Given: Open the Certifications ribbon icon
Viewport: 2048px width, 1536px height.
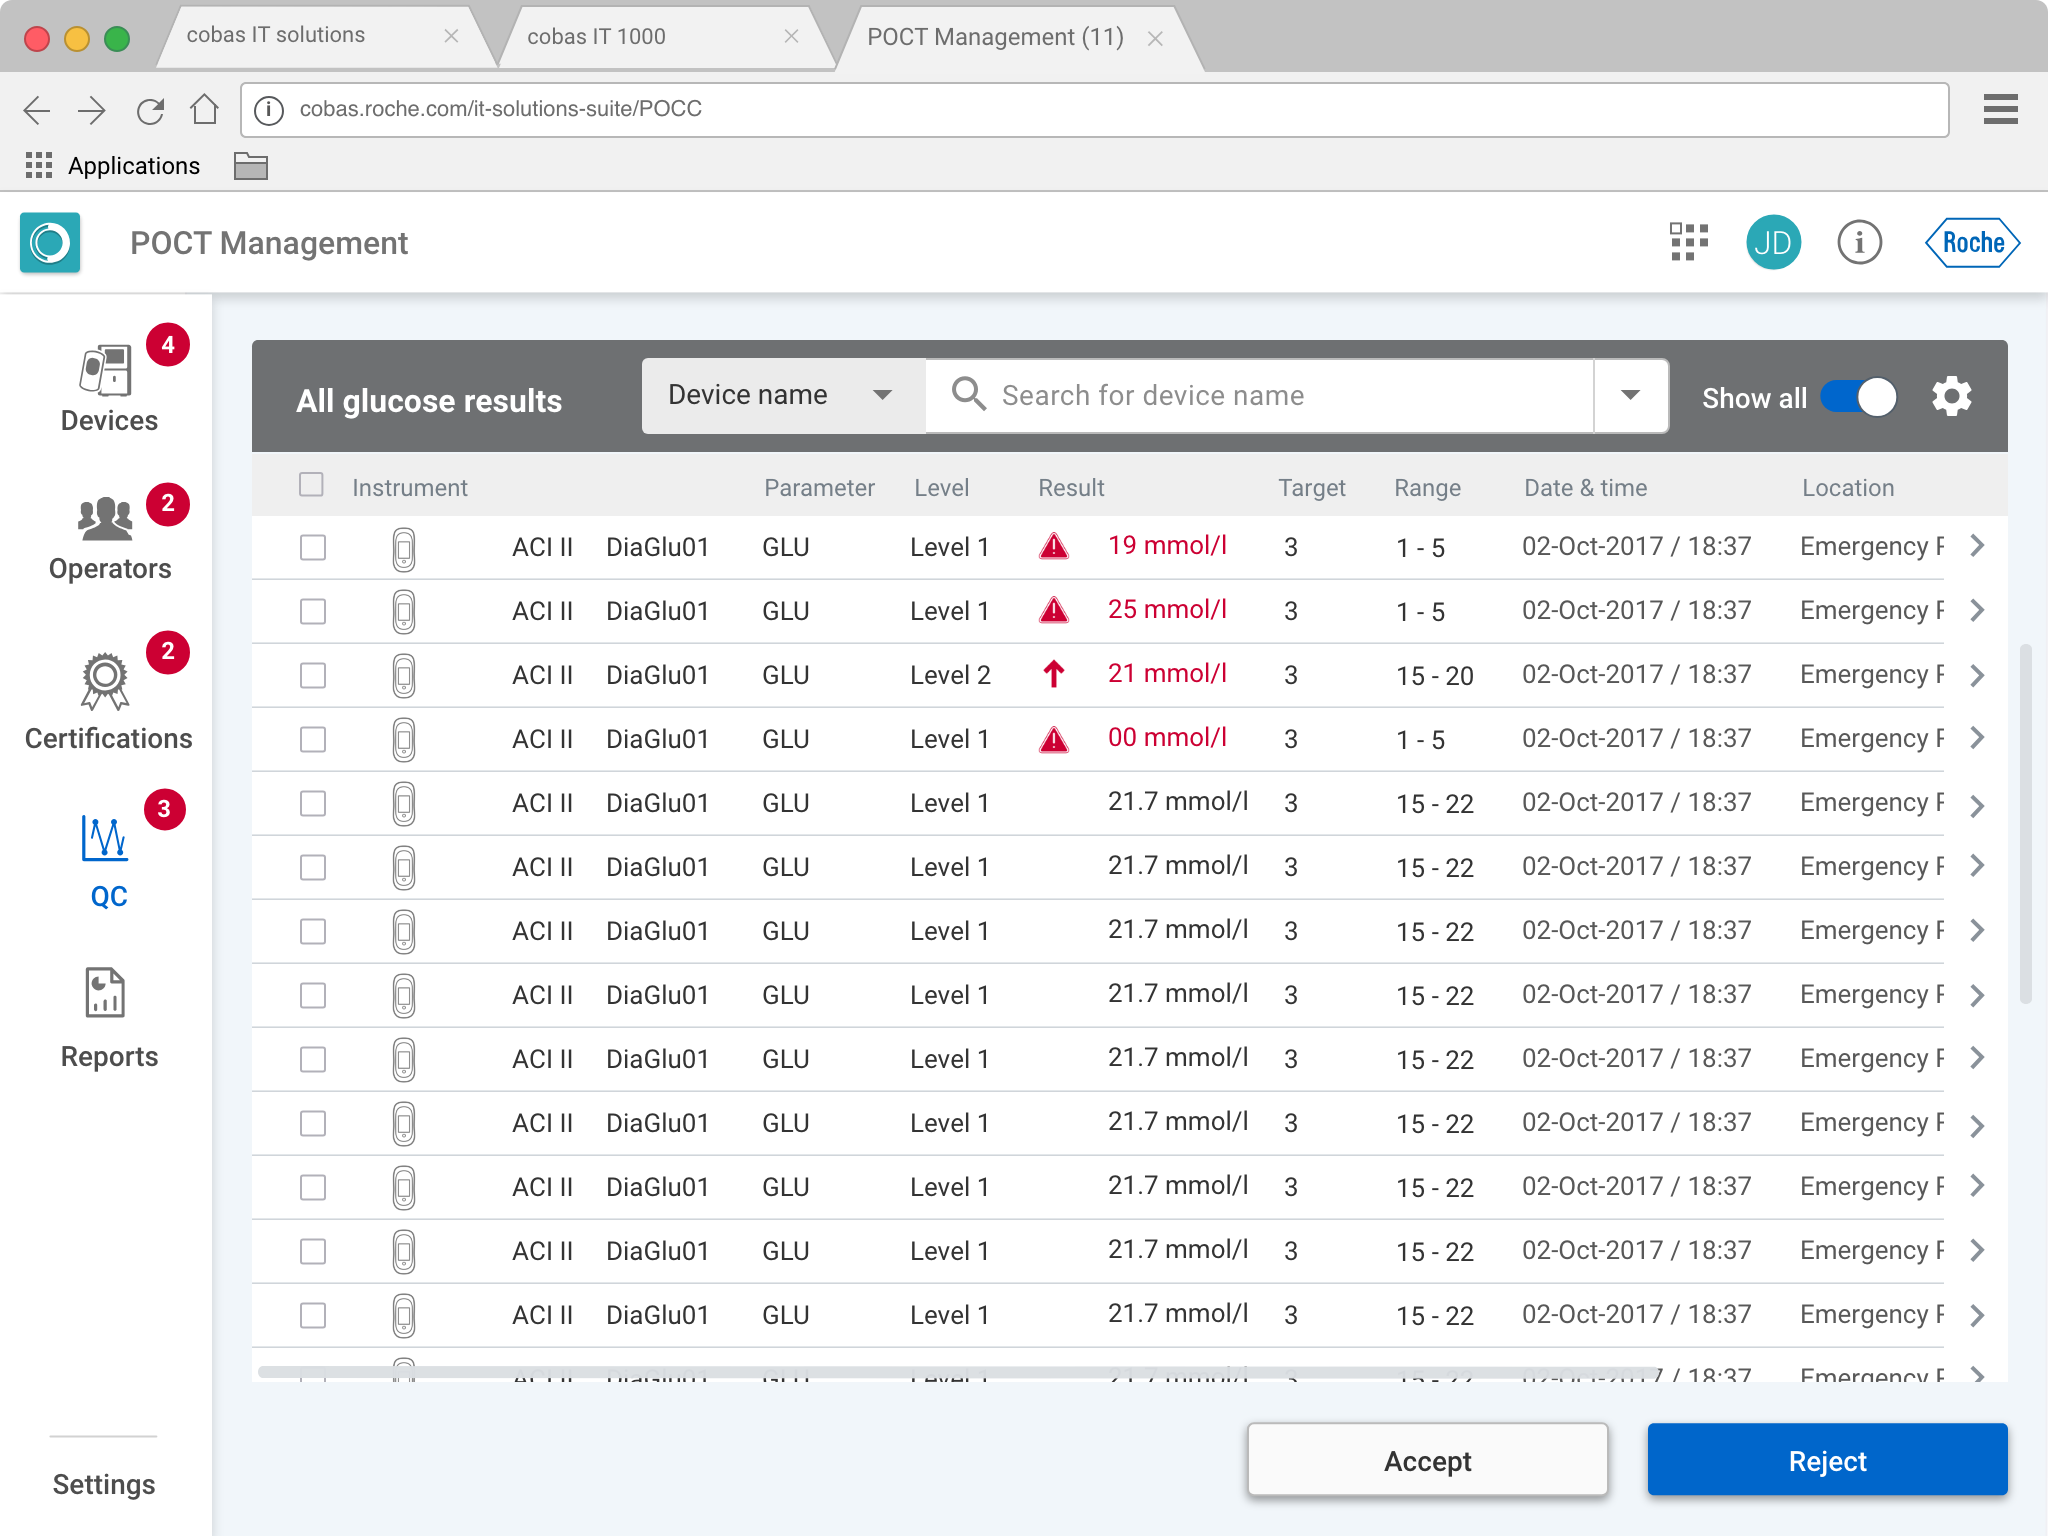Looking at the screenshot, I should point(105,681).
